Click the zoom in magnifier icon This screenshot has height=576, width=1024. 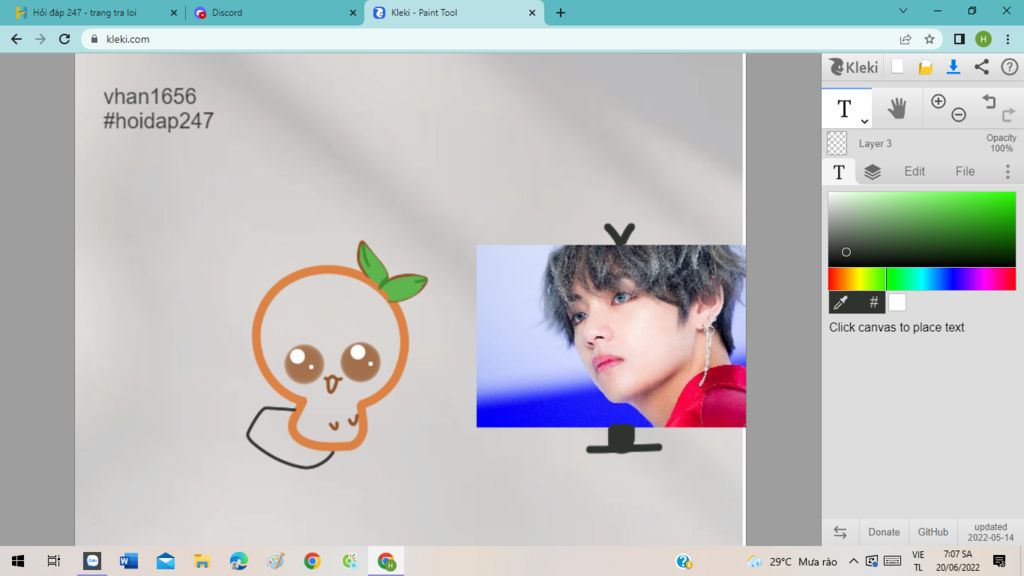point(938,101)
